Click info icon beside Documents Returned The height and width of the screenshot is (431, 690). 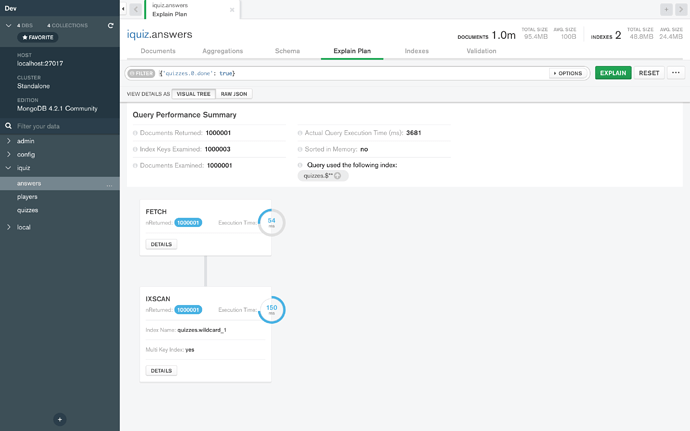click(x=136, y=133)
